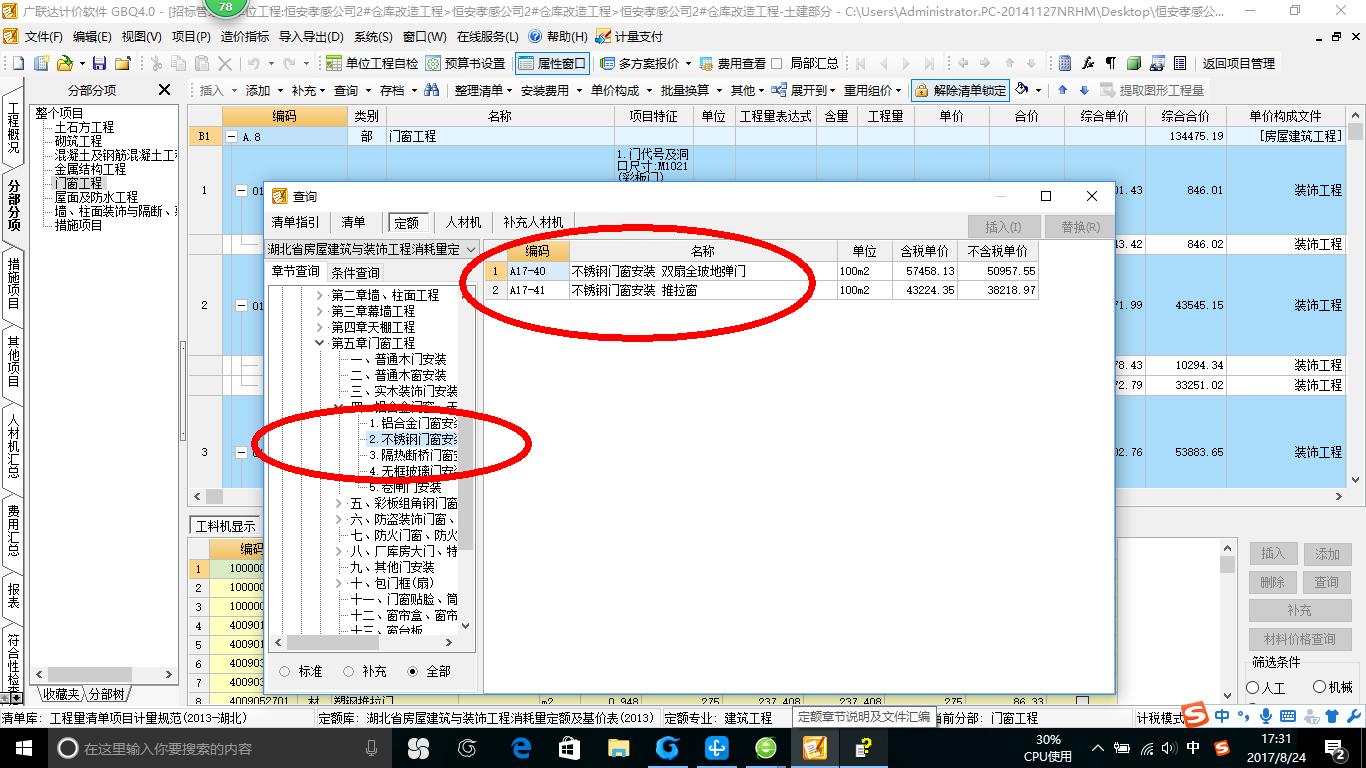Expand 第三章幕墙工程 tree node
Viewport: 1366px width, 768px height.
[x=320, y=312]
